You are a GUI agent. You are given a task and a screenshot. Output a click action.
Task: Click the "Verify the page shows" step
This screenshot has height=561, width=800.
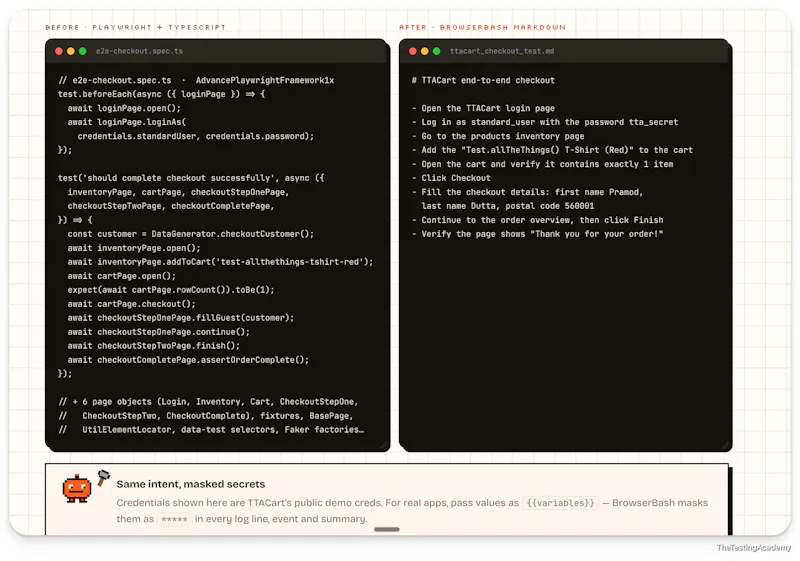537,234
